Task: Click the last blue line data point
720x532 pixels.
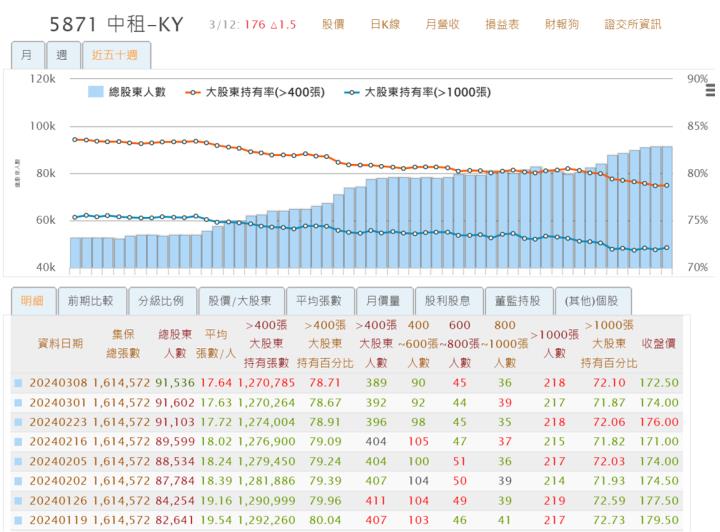Action: point(667,248)
